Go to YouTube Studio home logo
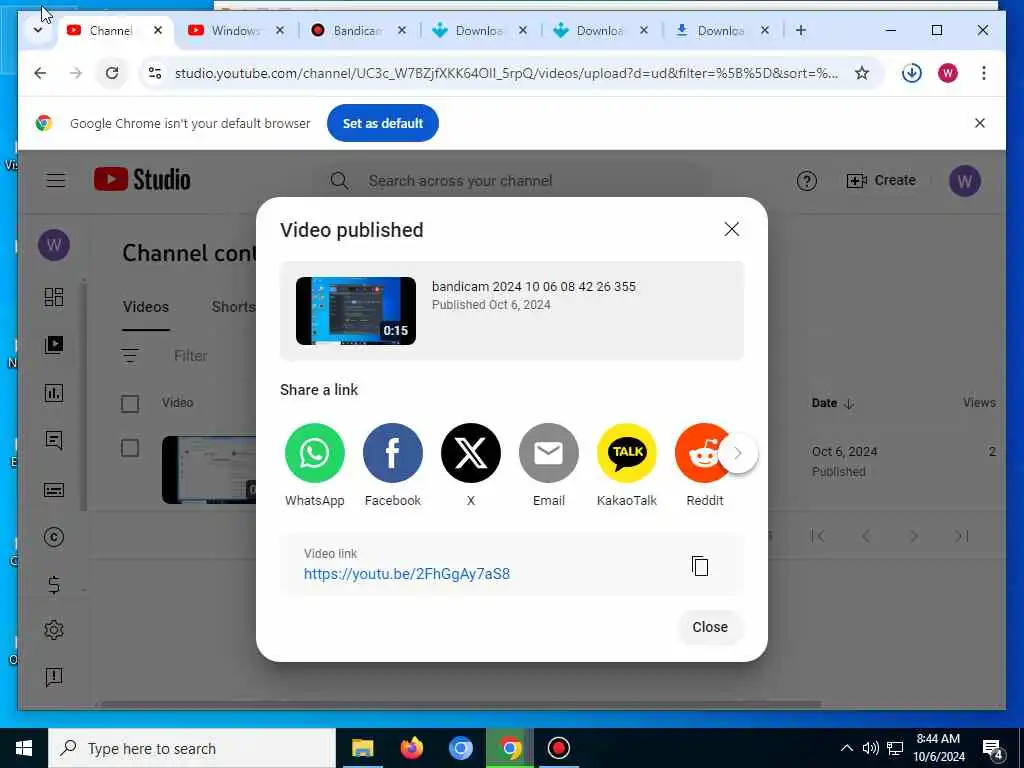Screen dimensions: 1024x768 click(142, 180)
